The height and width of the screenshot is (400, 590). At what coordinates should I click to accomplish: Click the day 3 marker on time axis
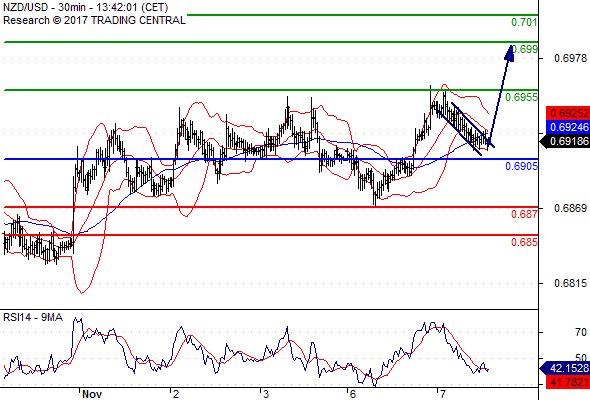(266, 394)
